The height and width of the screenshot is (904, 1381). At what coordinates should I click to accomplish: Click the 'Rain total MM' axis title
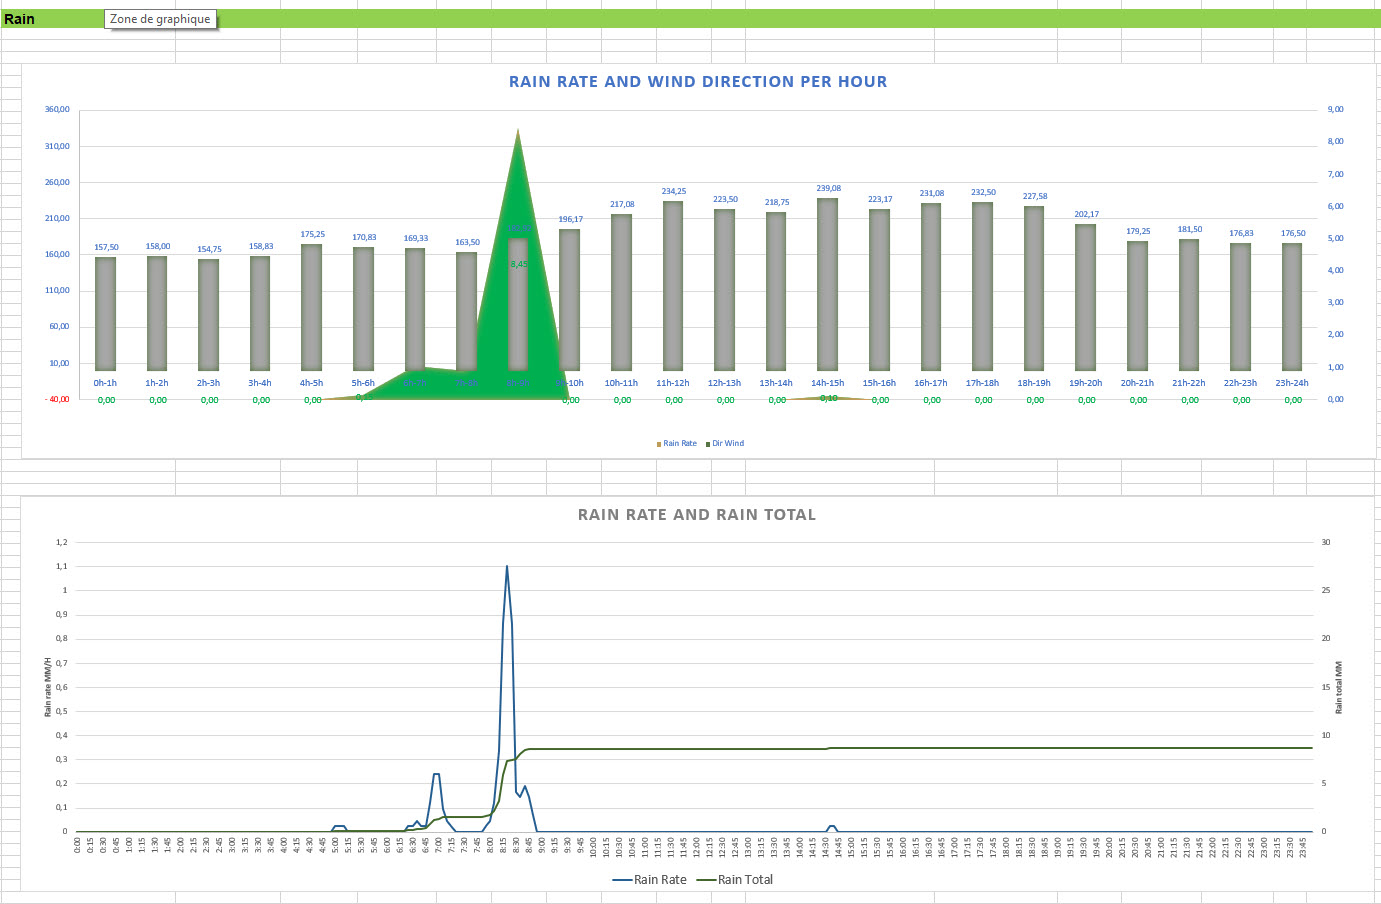1339,687
